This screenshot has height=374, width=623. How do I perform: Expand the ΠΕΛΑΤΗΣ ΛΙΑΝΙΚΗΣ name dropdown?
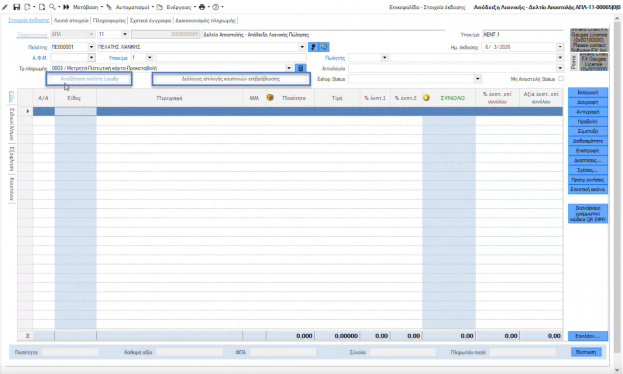point(303,47)
